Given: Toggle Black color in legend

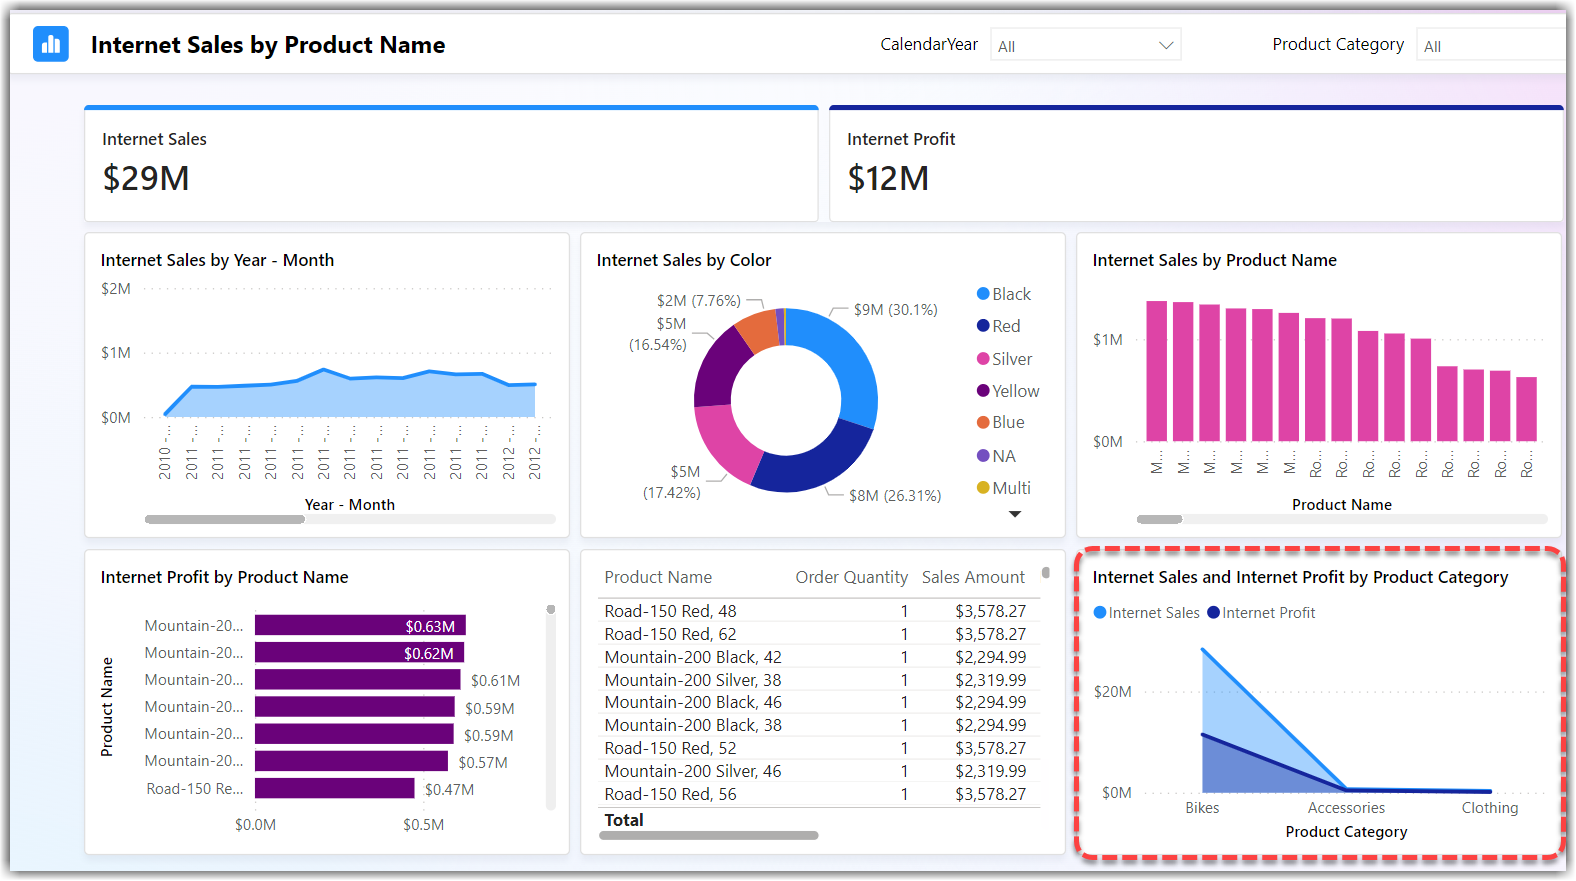Looking at the screenshot, I should point(1010,294).
